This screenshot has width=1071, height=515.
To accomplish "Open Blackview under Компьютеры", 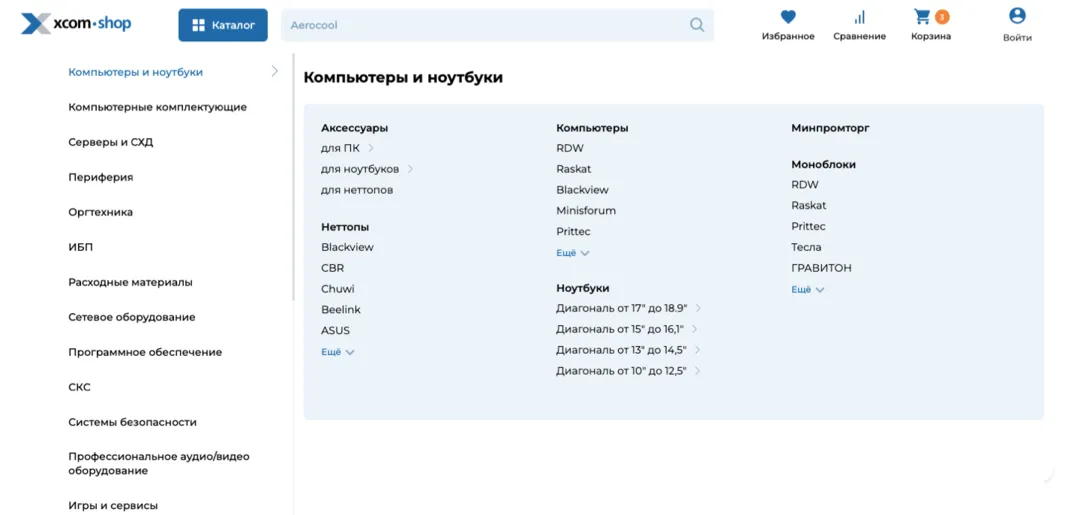I will point(583,190).
